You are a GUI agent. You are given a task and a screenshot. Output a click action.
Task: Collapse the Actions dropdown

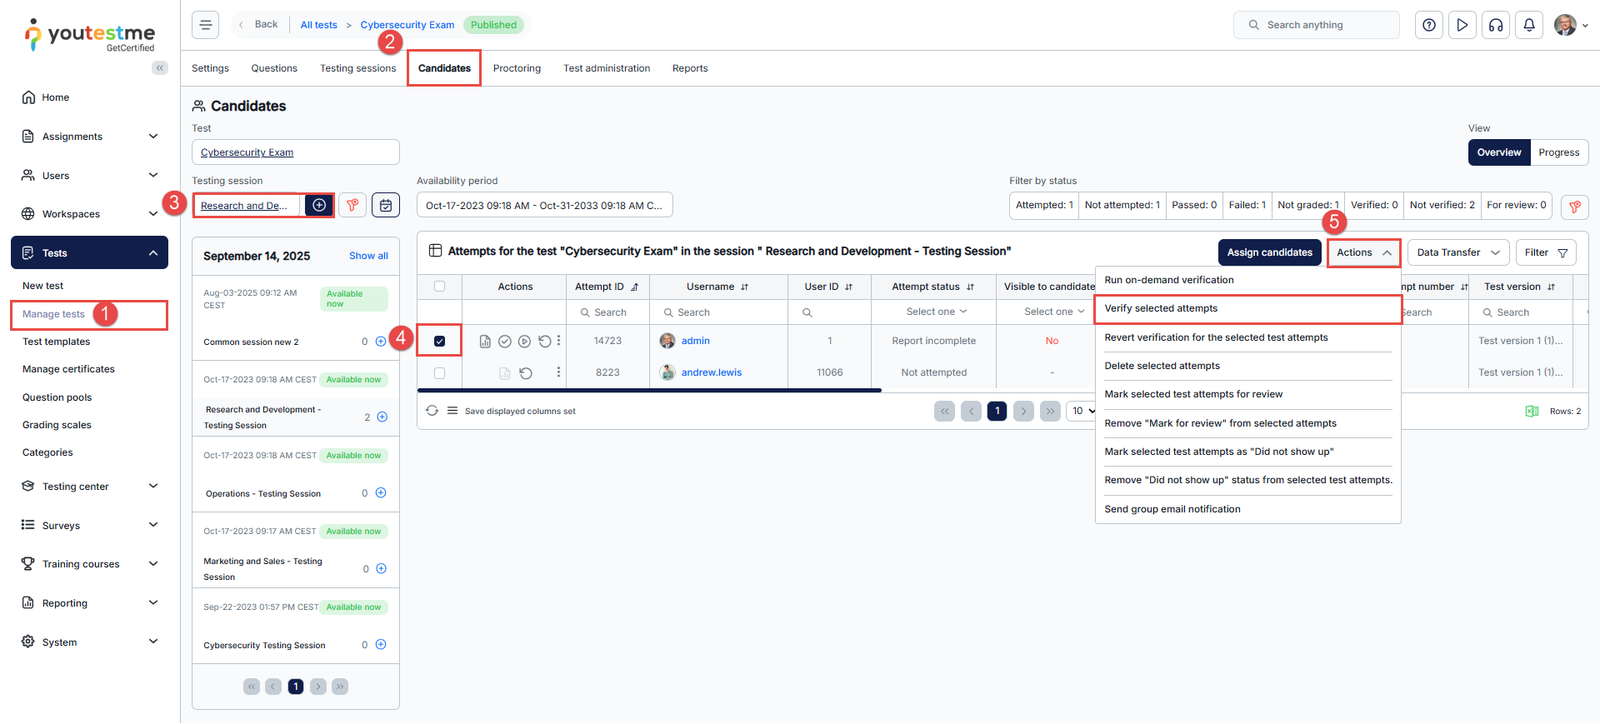[x=1363, y=253]
